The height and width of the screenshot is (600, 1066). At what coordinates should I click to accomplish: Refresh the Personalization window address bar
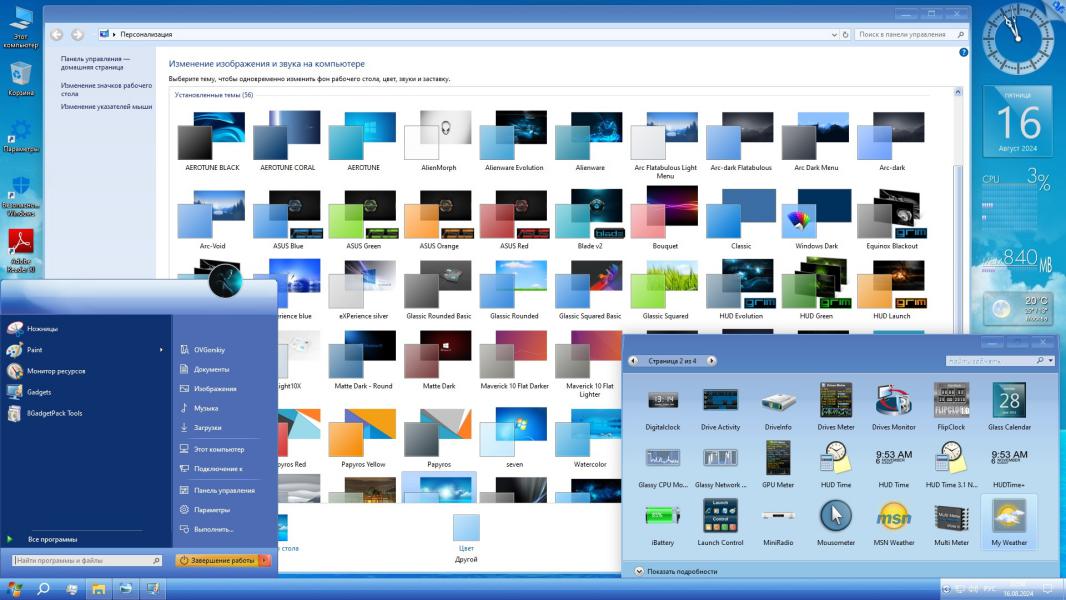pos(846,35)
